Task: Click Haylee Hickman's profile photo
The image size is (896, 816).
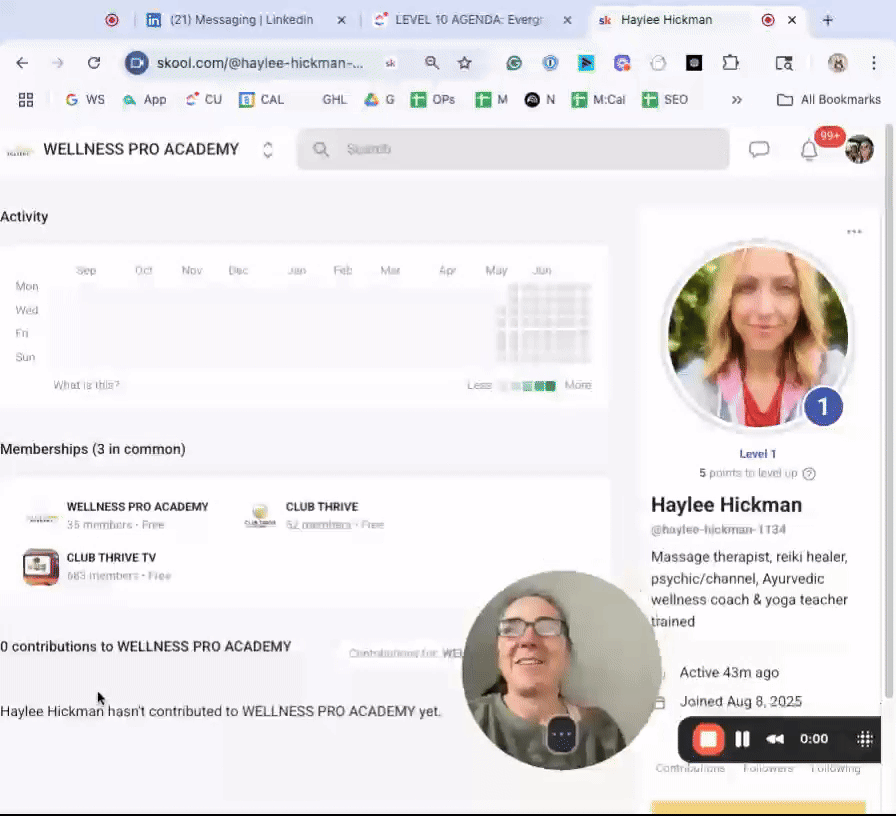Action: [758, 337]
